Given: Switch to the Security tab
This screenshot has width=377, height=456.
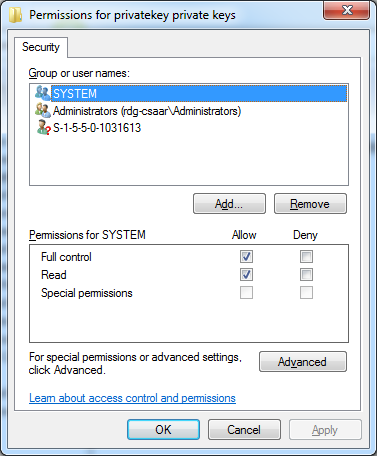Looking at the screenshot, I should (41, 47).
